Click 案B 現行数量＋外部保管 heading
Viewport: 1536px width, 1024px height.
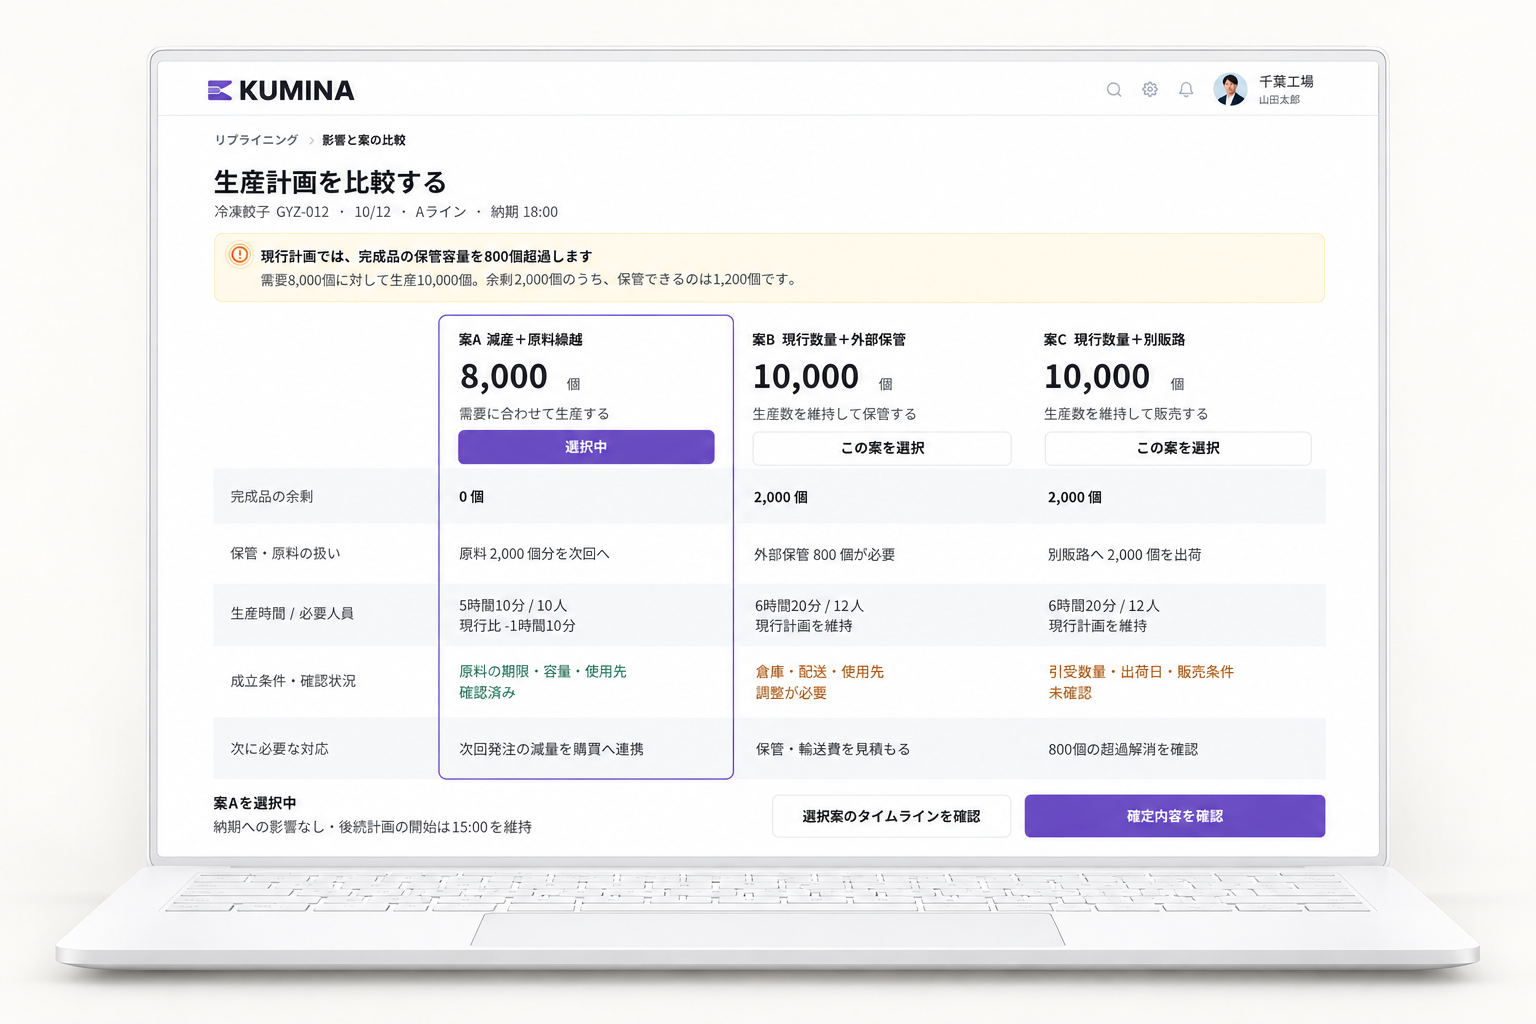pos(829,340)
